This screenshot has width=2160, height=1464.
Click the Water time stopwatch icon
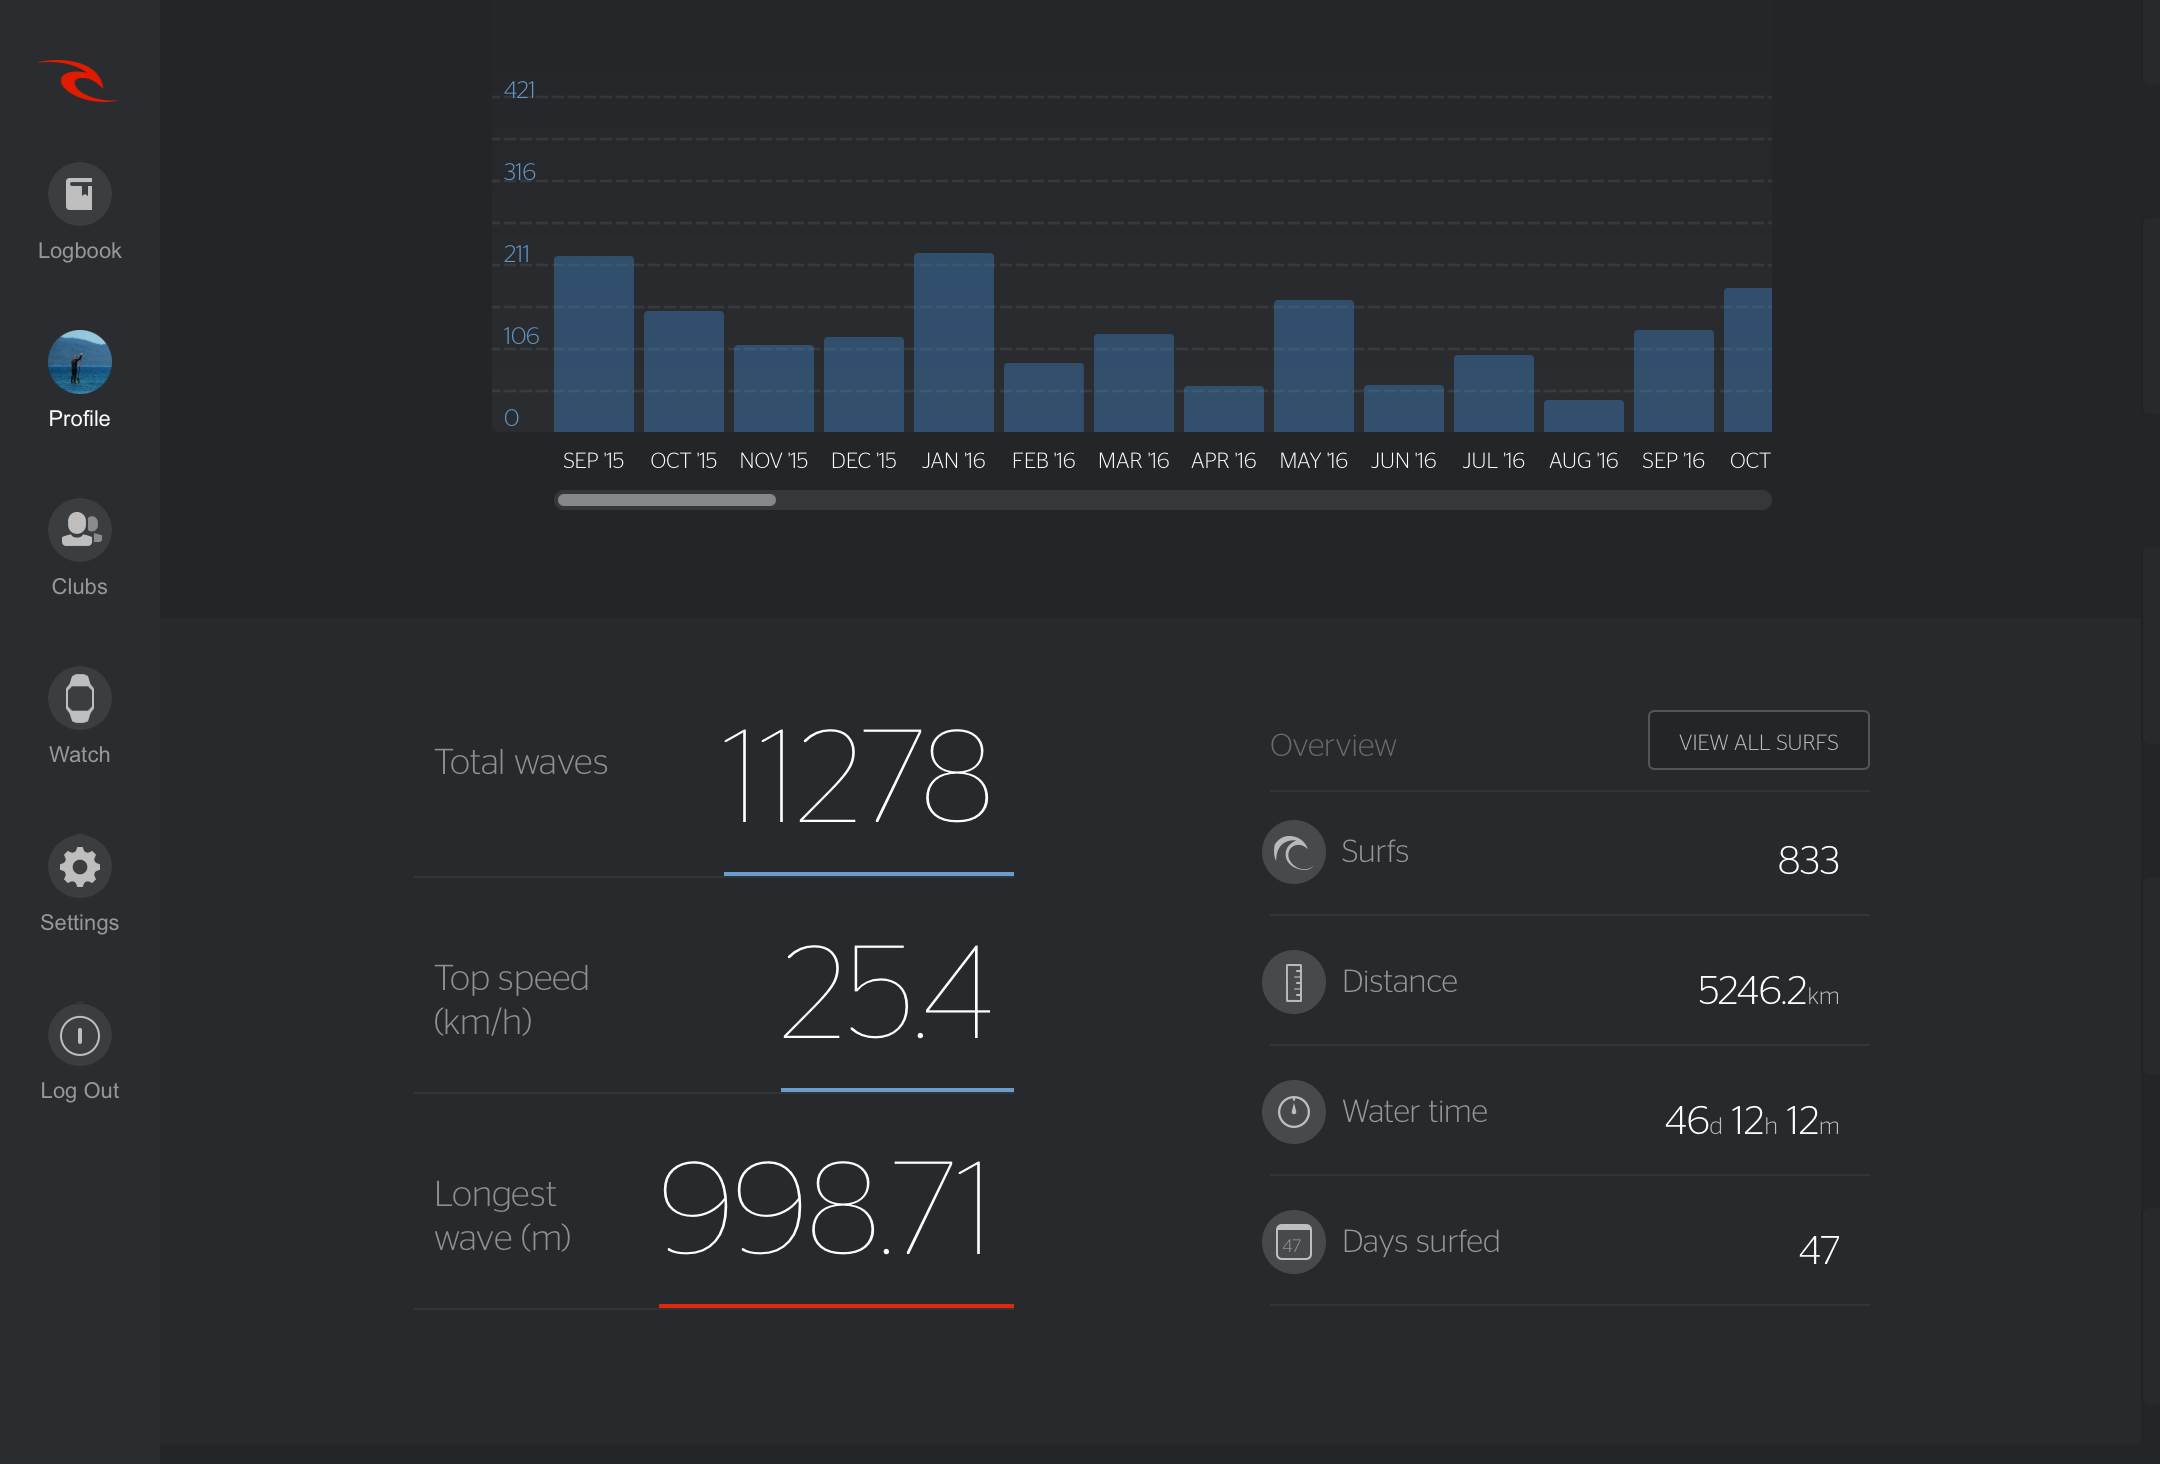point(1293,1112)
